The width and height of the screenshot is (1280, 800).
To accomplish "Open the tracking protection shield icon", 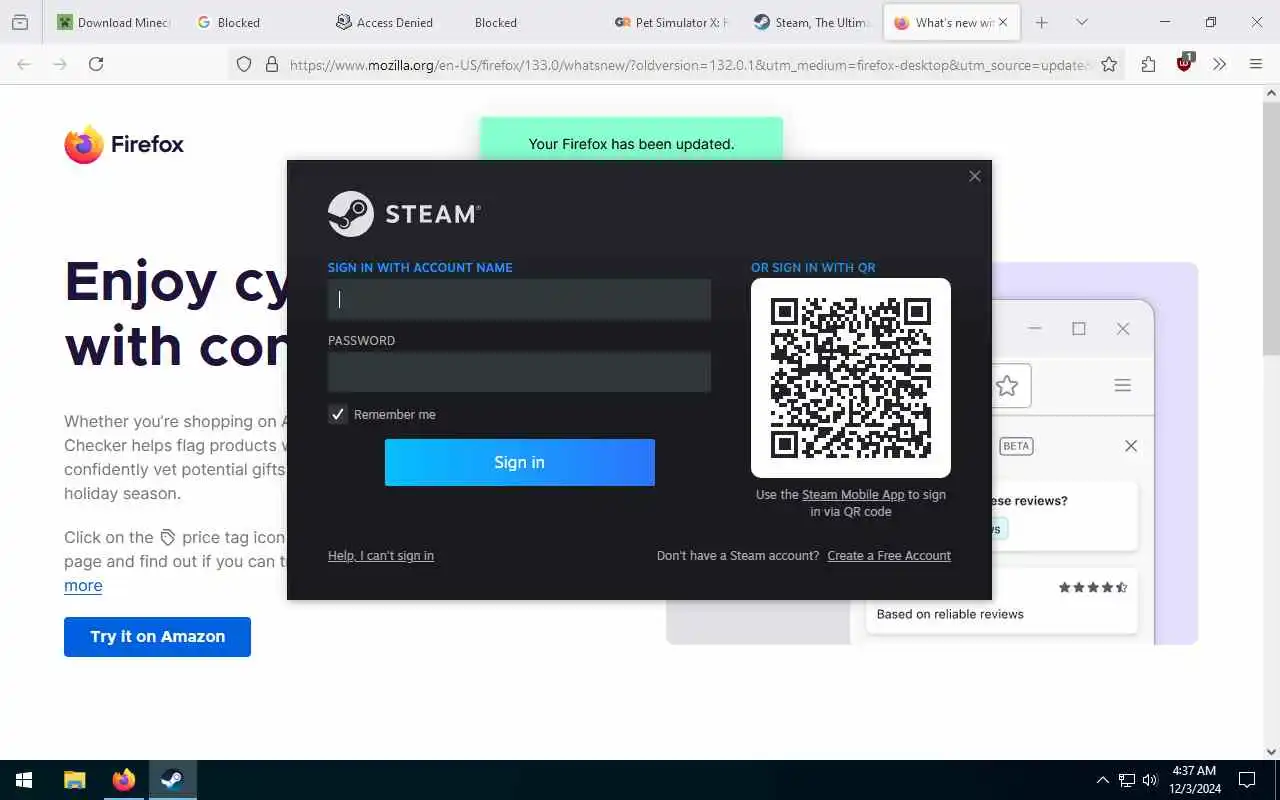I will pos(244,64).
